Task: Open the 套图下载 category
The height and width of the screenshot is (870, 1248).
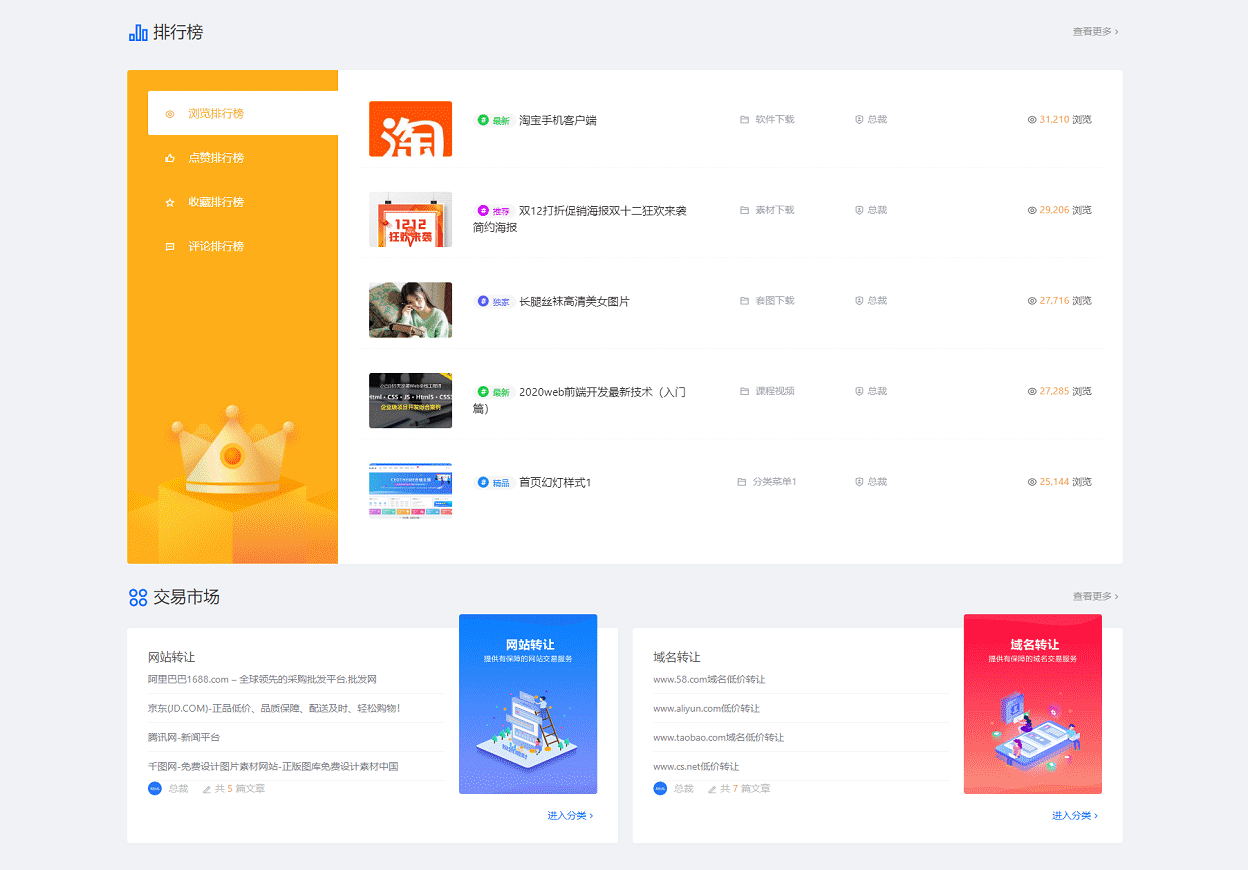Action: coord(775,300)
